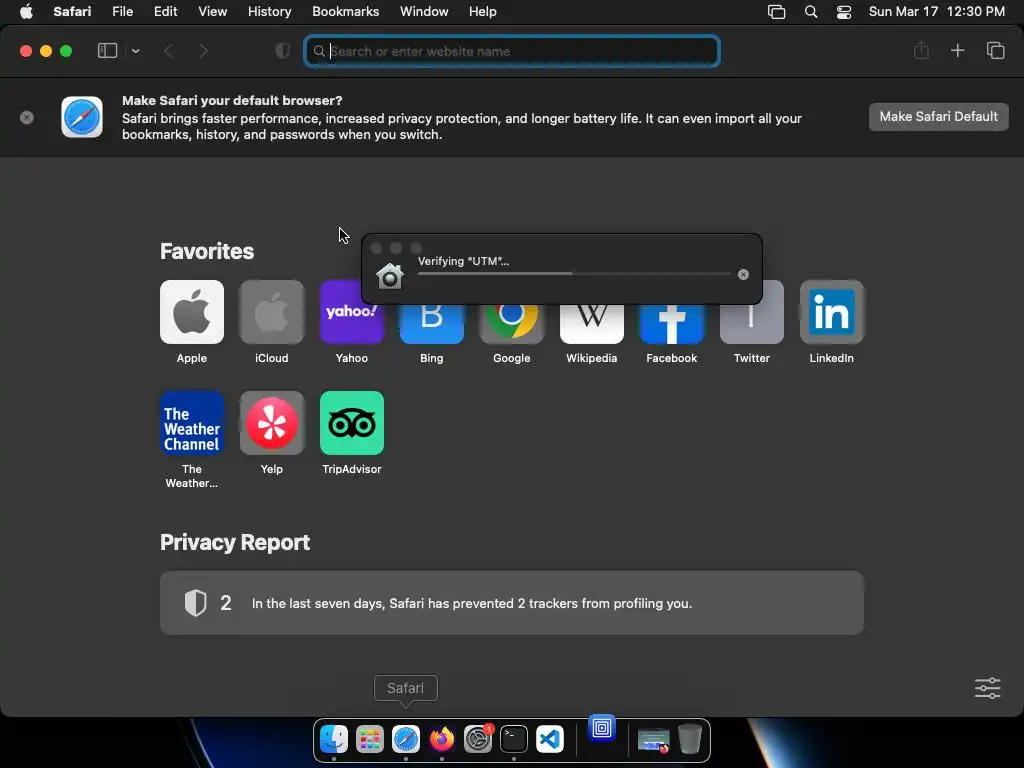The height and width of the screenshot is (768, 1024).
Task: Open the Yelp favorite tile
Action: click(x=272, y=423)
